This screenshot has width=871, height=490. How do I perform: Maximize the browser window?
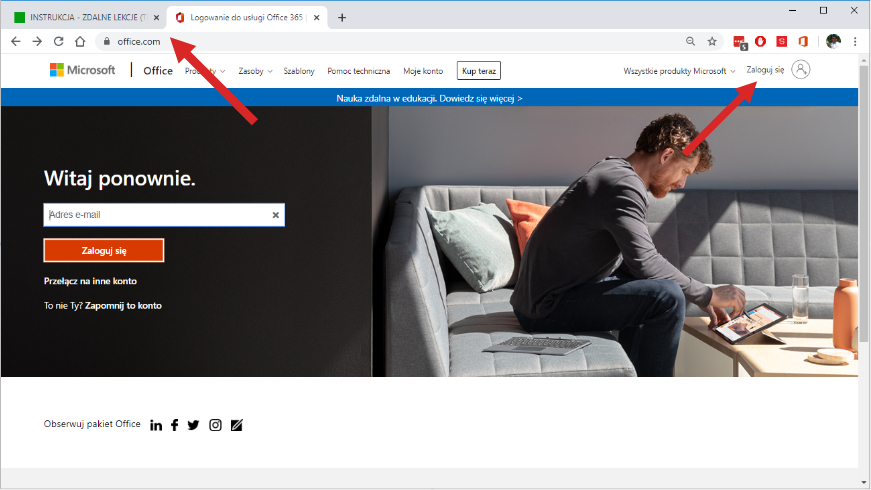[x=823, y=11]
